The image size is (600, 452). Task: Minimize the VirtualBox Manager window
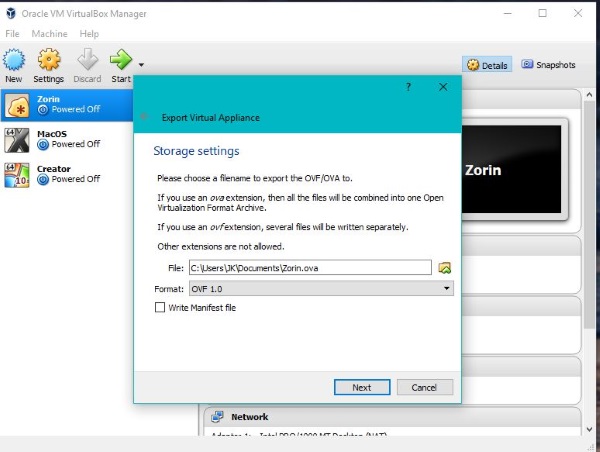point(508,13)
